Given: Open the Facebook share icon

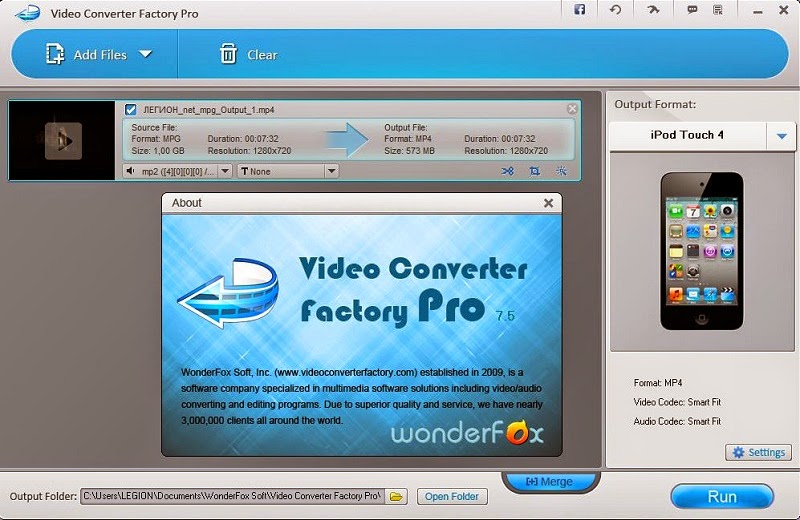Looking at the screenshot, I should pos(580,10).
